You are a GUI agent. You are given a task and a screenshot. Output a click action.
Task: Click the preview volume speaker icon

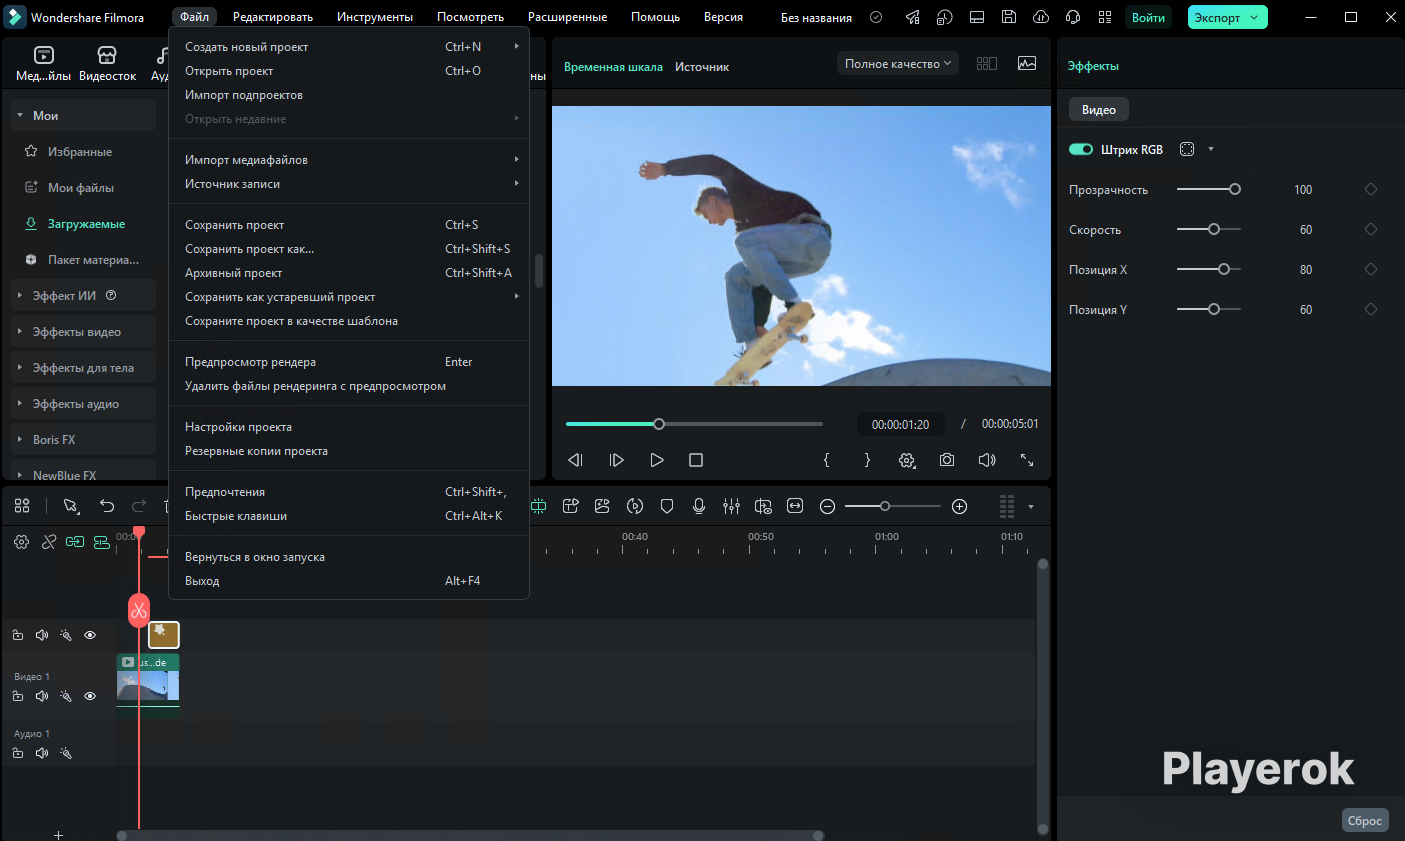[987, 460]
